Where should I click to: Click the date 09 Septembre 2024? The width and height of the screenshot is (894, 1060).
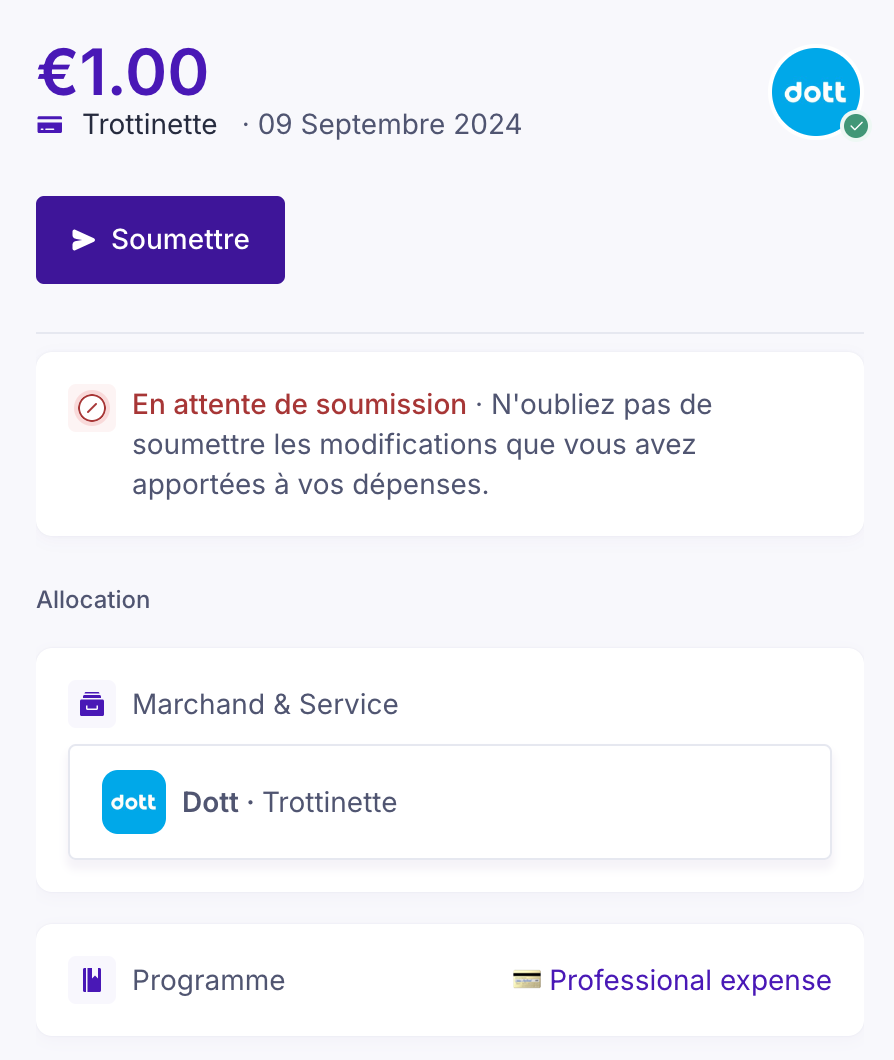pos(389,125)
